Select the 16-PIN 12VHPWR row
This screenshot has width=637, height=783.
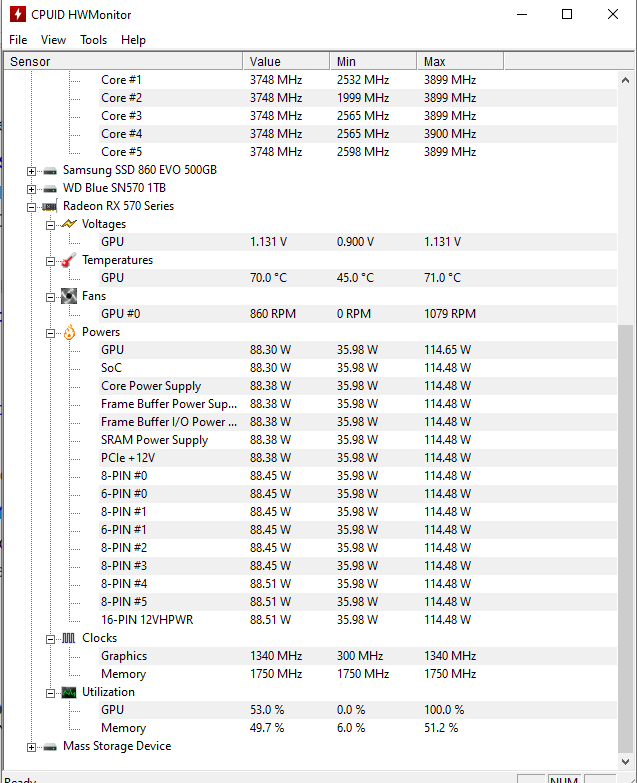point(358,620)
